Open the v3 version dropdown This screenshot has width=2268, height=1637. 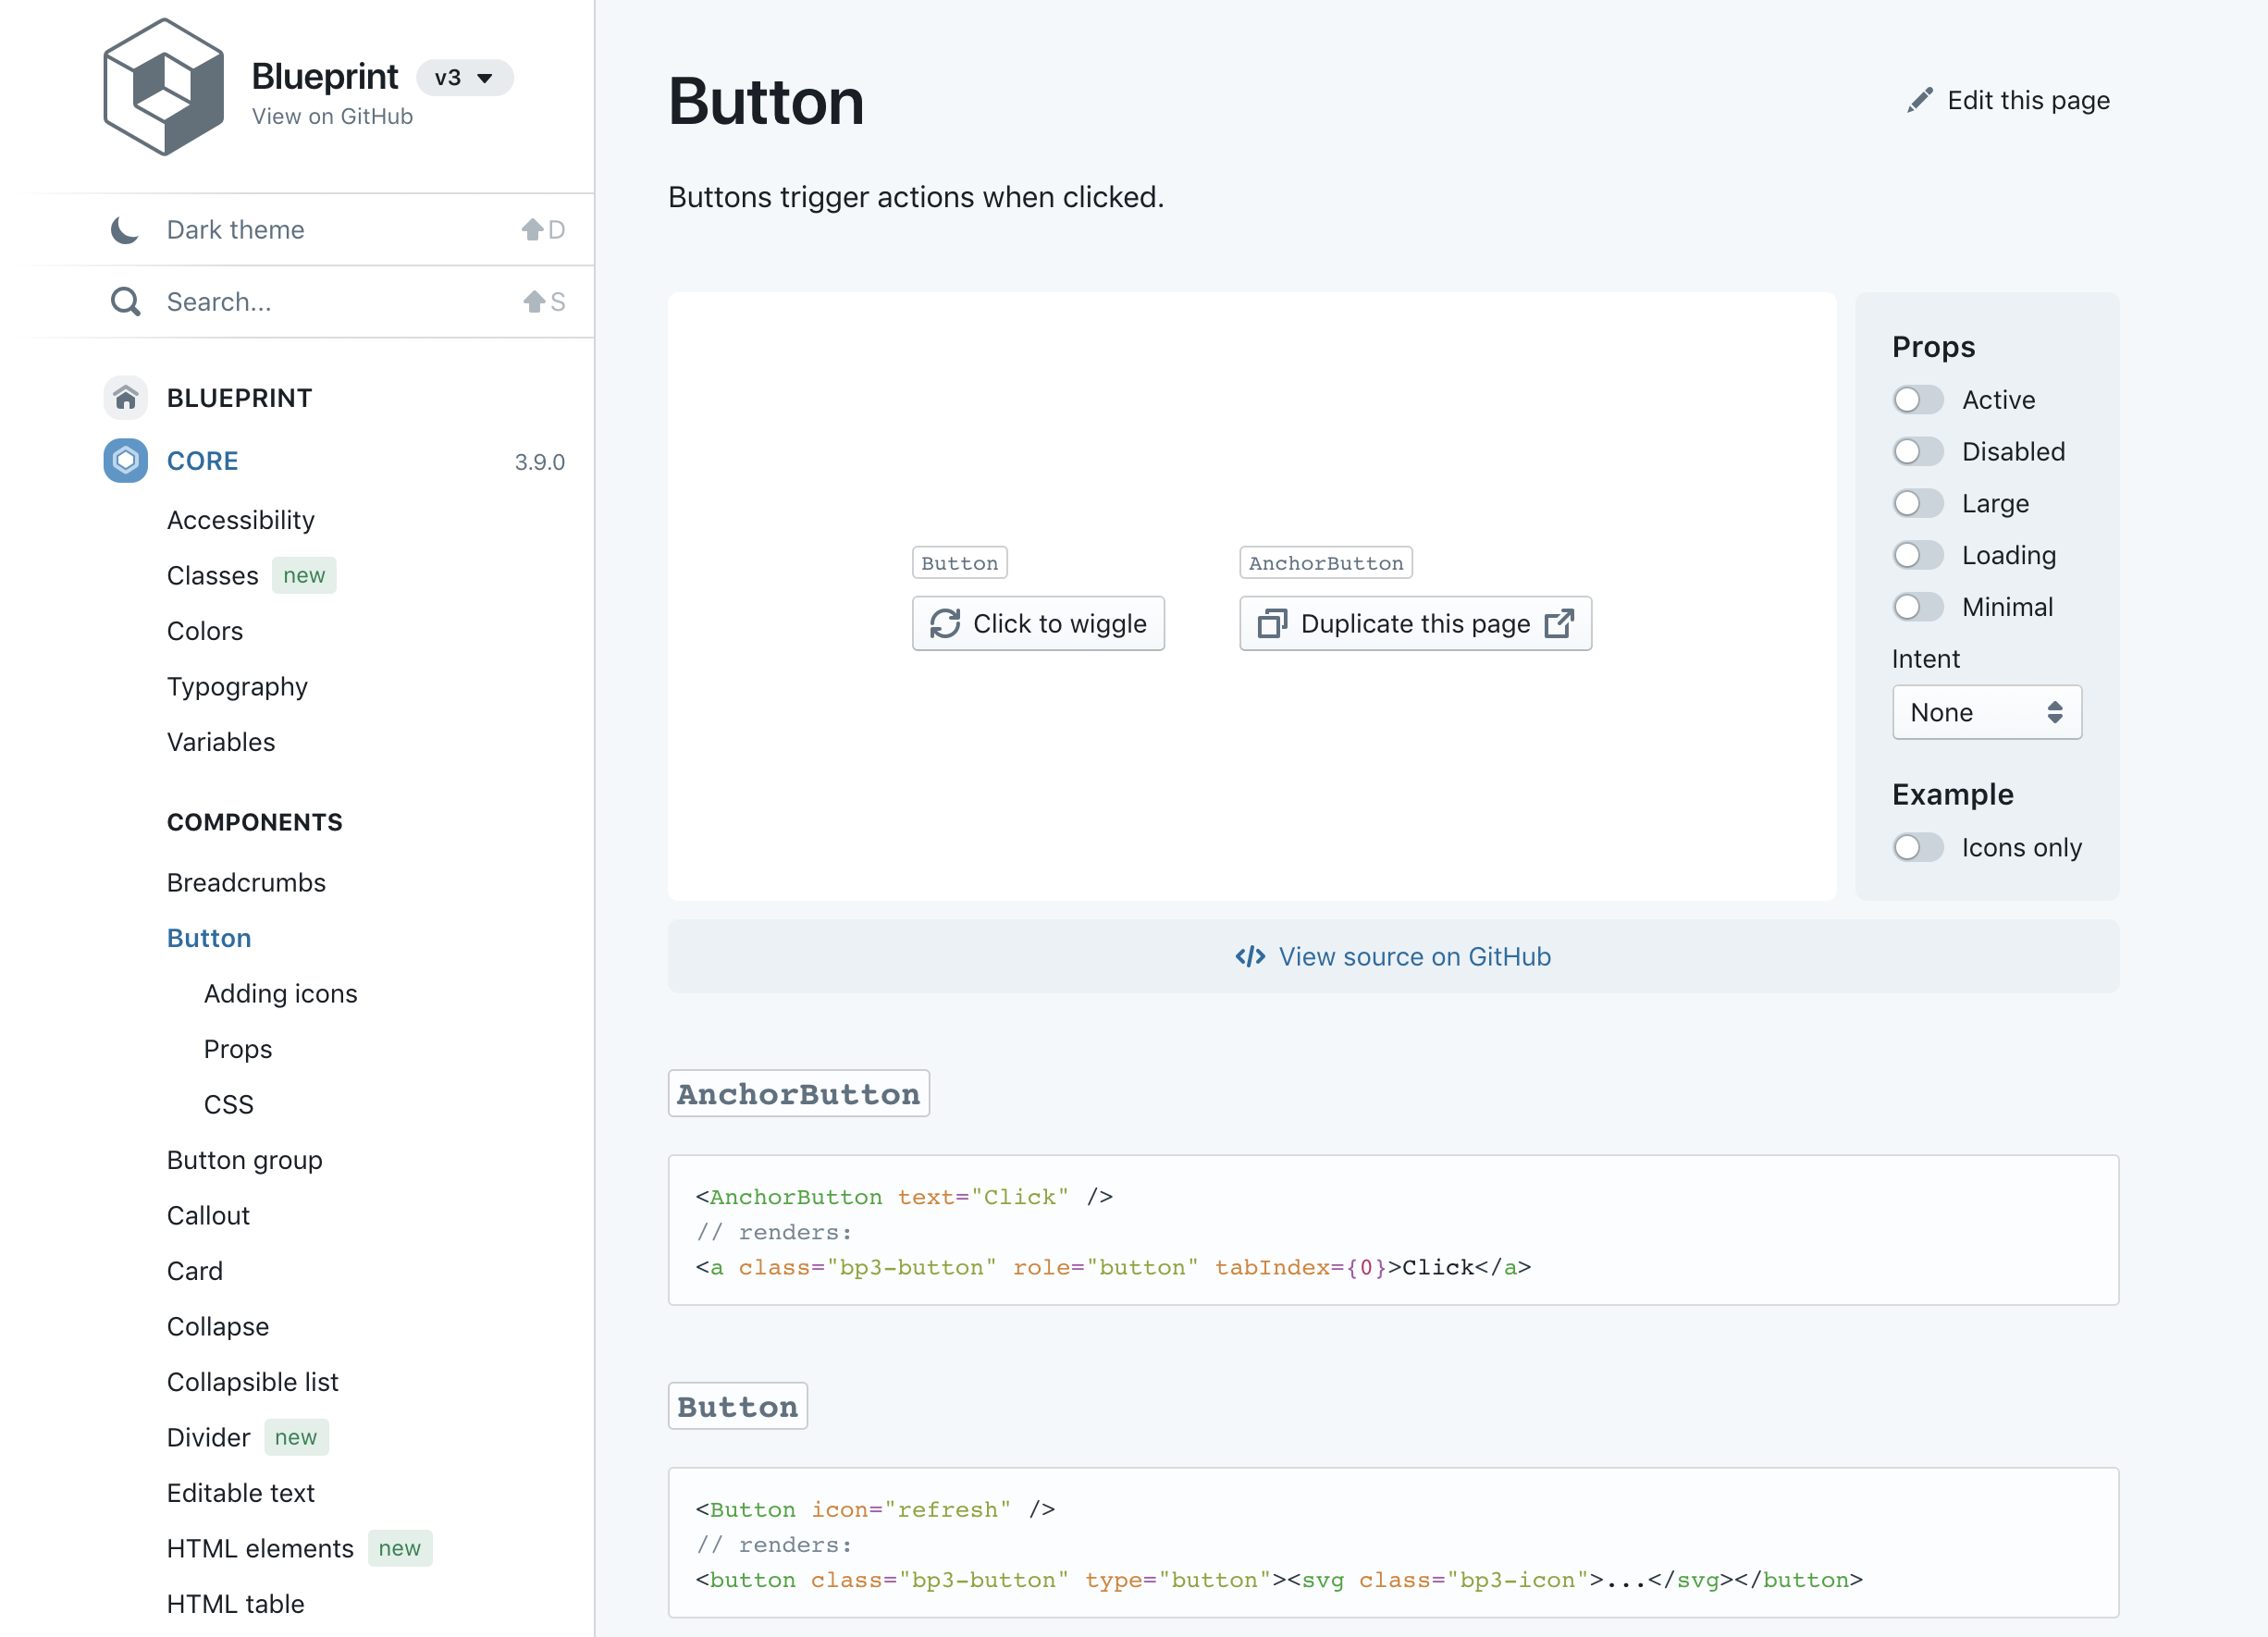click(464, 78)
